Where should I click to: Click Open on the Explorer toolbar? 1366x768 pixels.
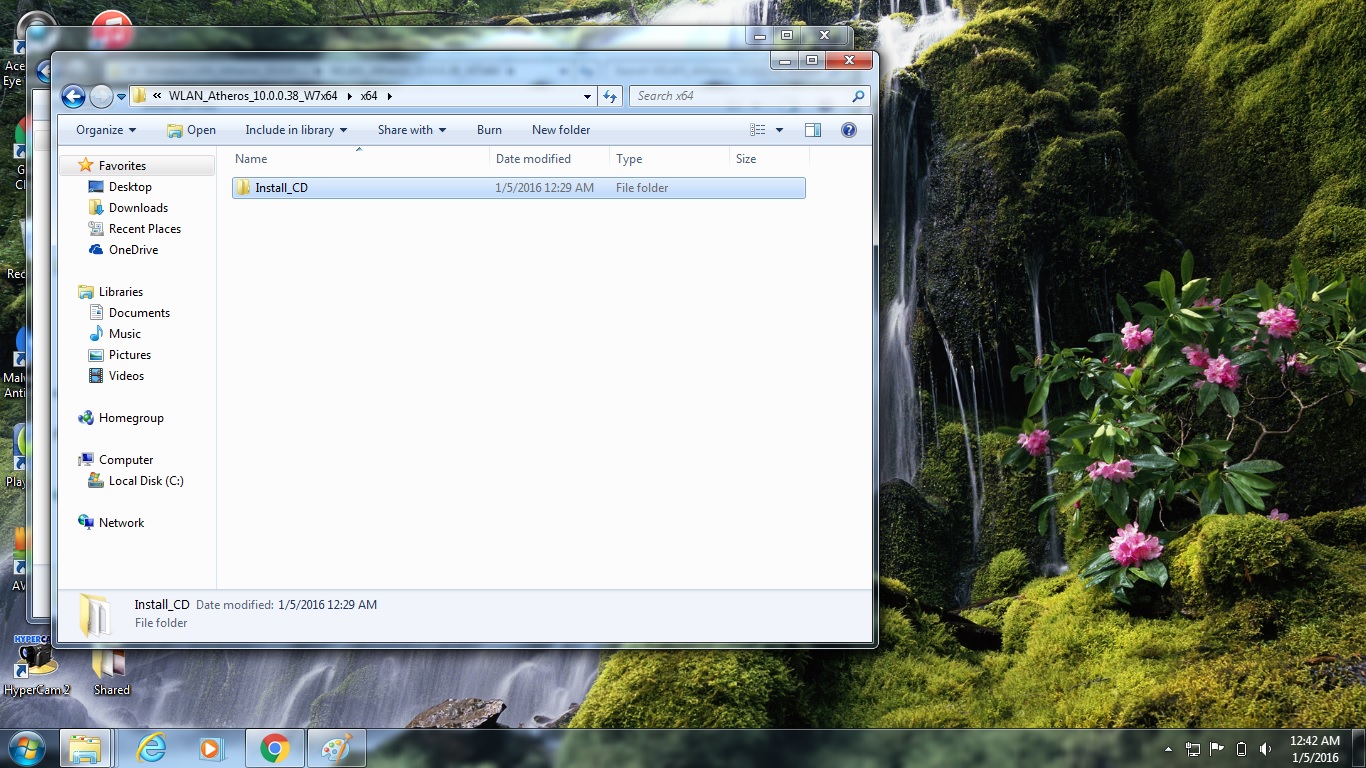191,130
